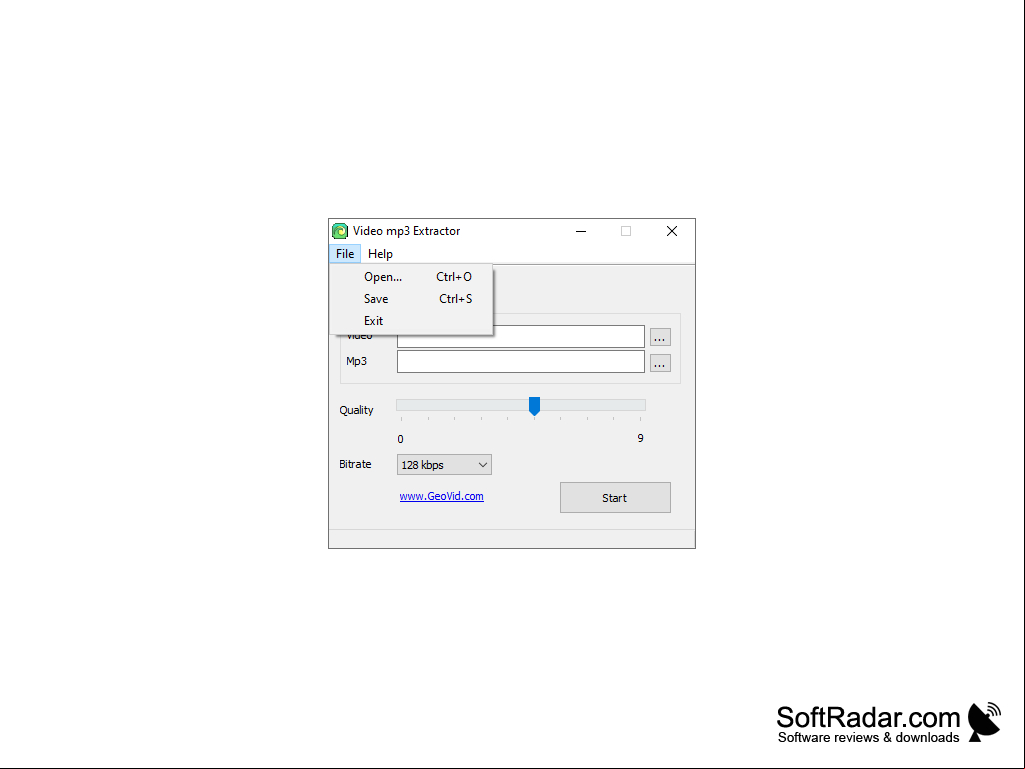Click the Mp3 label
Image resolution: width=1025 pixels, height=769 pixels.
(x=356, y=361)
